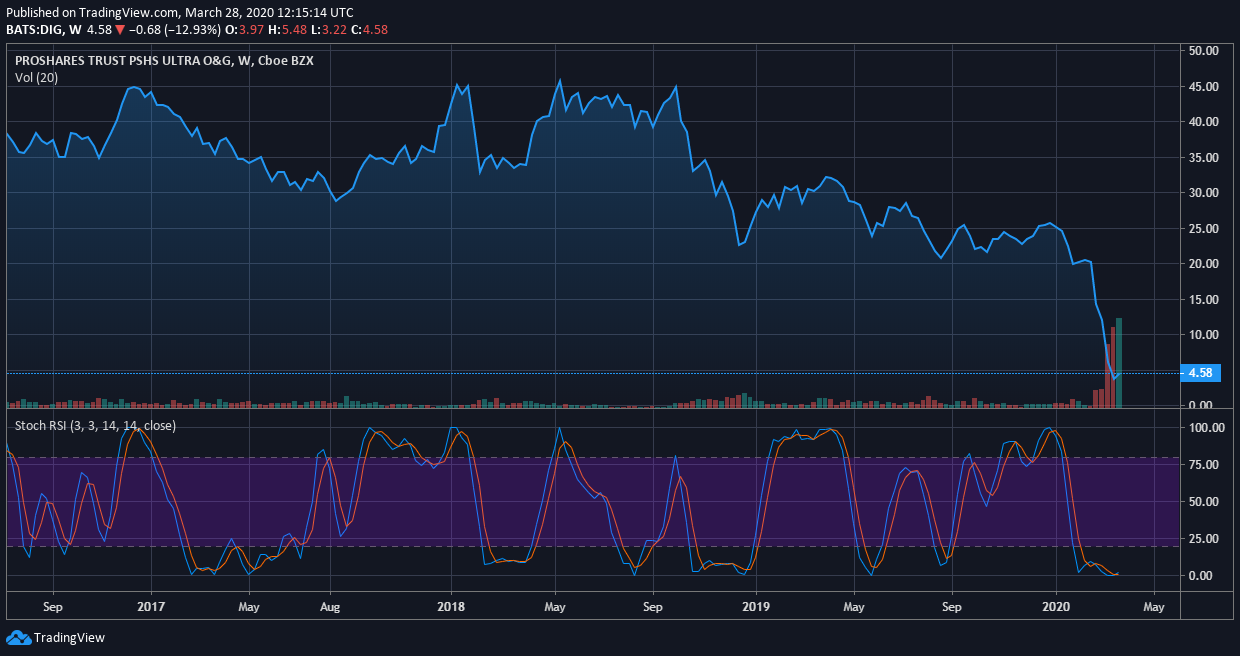
Task: Select the 'Stoch RSI (3, 3, 14, 14, close)' label
Action: click(x=95, y=425)
